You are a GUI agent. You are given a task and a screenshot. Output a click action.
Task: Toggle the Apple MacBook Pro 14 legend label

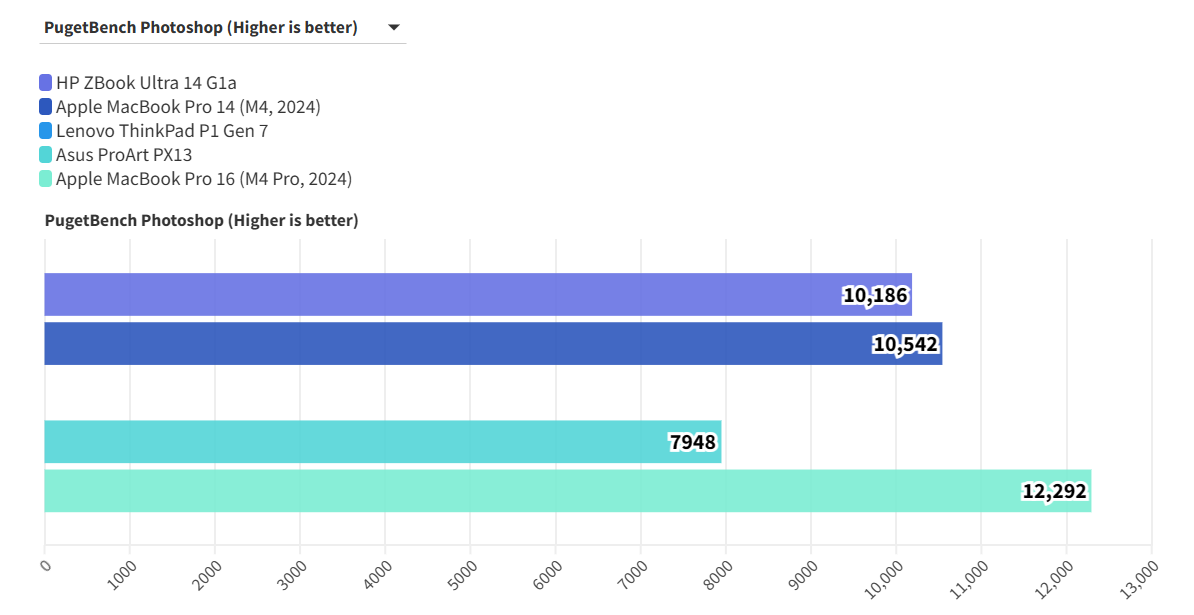[188, 106]
